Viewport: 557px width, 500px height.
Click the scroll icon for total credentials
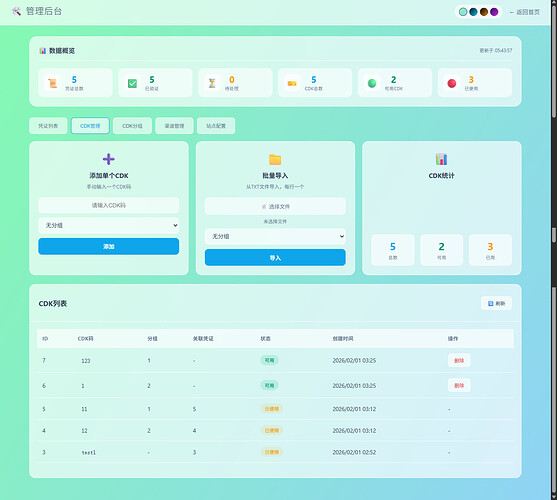pyautogui.click(x=53, y=83)
